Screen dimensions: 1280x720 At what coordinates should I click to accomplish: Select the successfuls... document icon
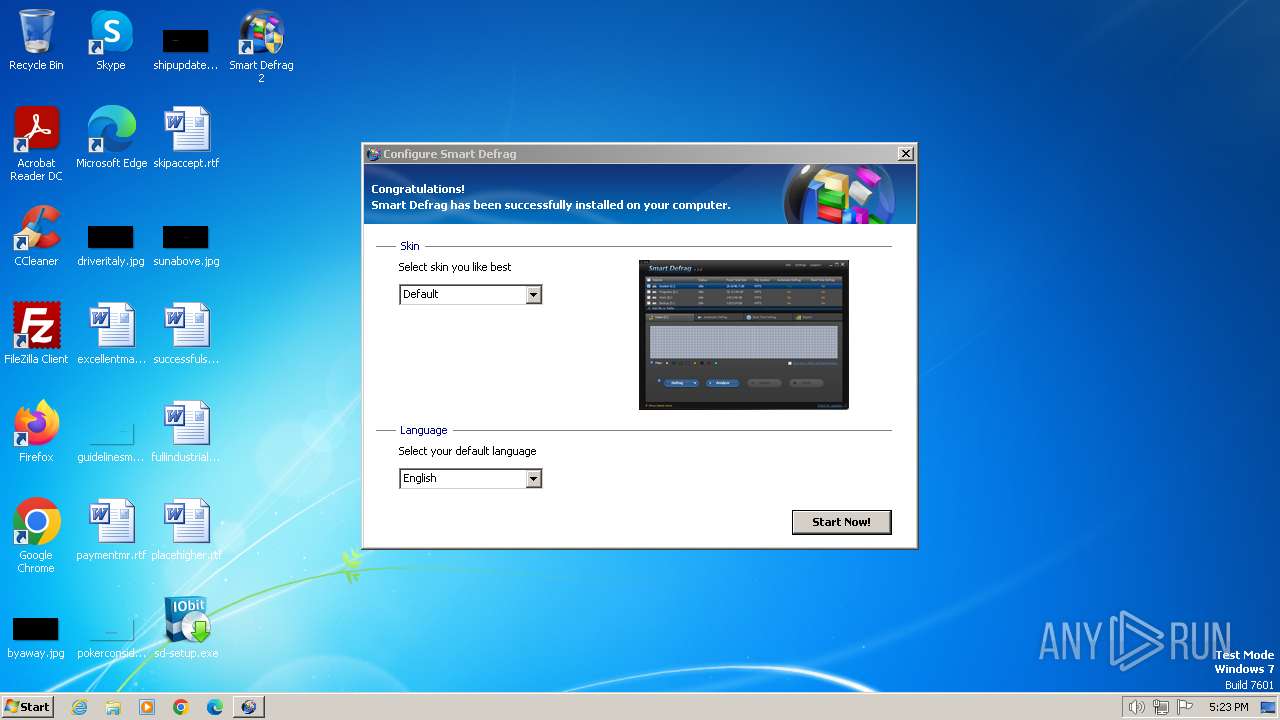186,334
